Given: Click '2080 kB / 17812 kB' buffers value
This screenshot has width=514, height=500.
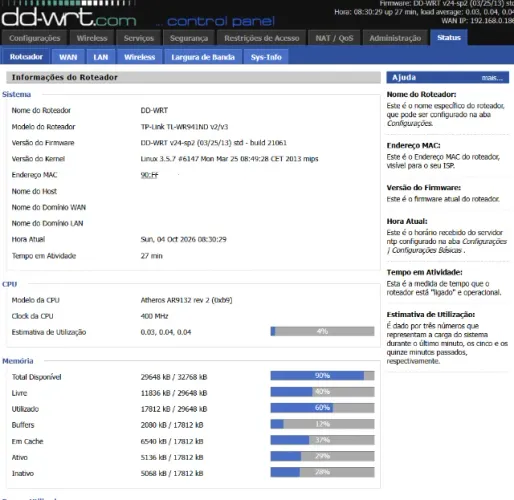Looking at the screenshot, I should (x=172, y=425).
